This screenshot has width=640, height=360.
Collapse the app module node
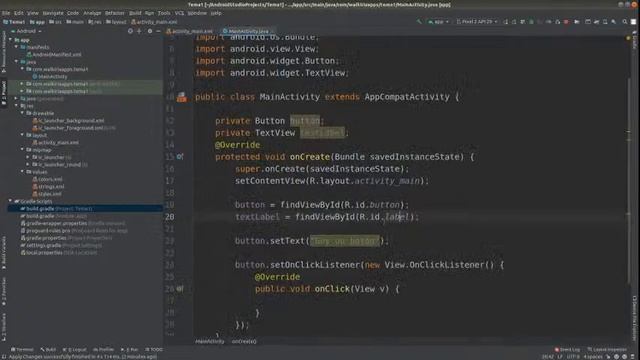[x=11, y=40]
